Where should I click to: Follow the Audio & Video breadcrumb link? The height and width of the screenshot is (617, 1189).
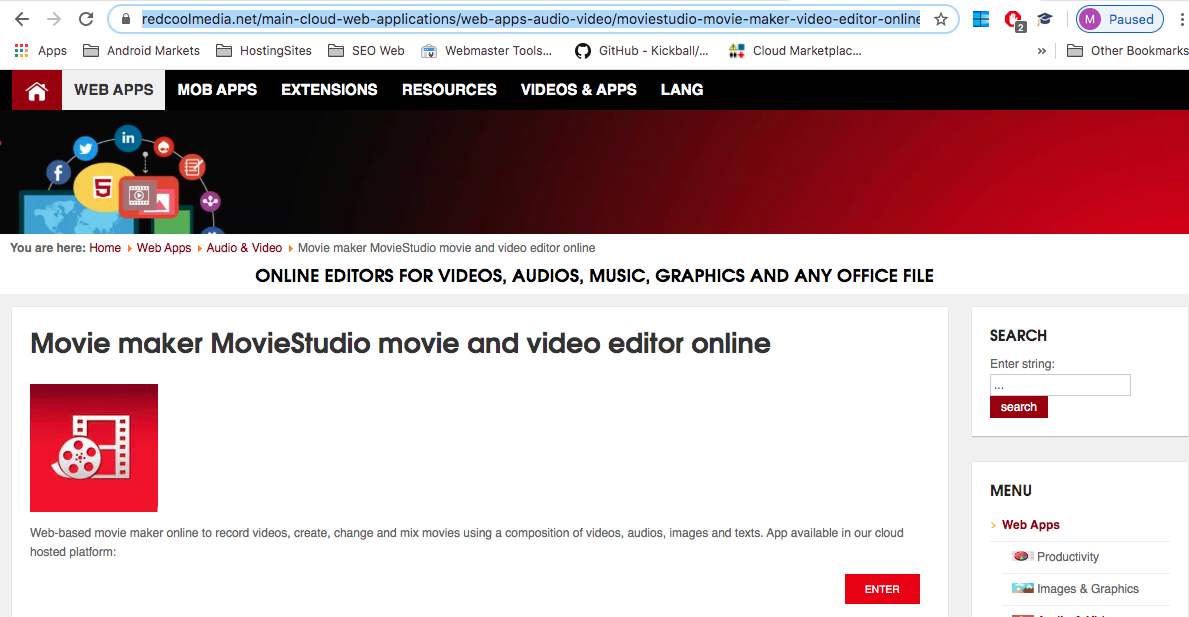[244, 248]
